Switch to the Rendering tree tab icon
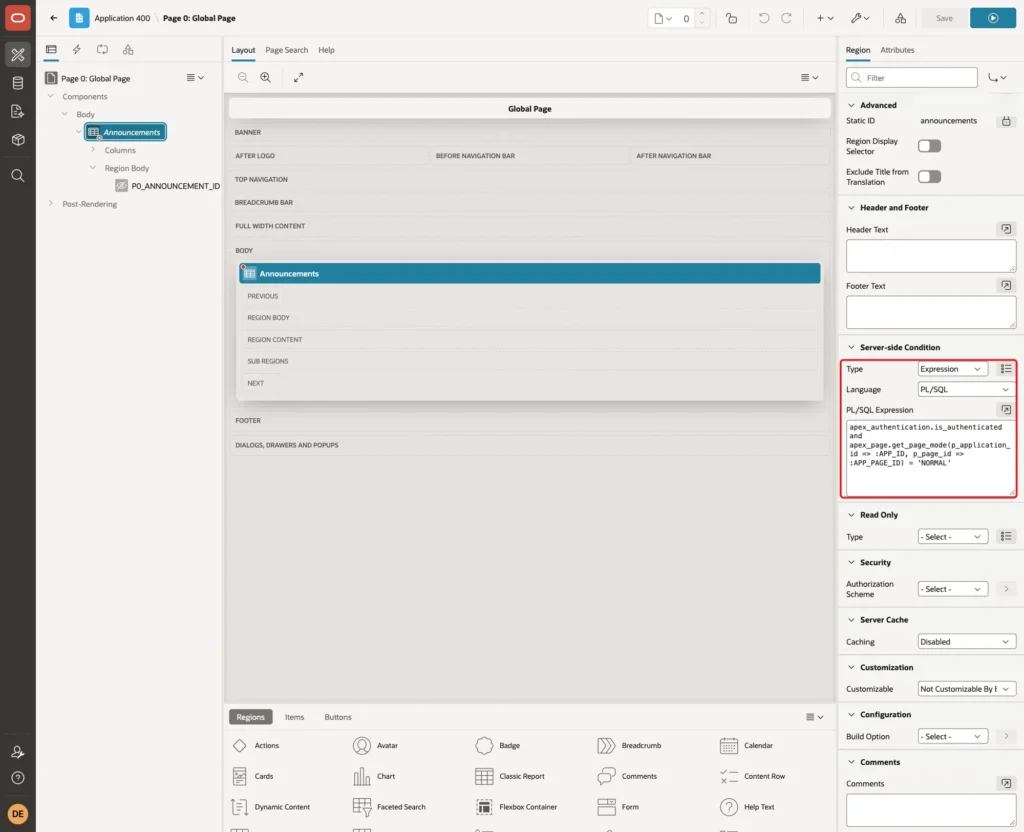The height and width of the screenshot is (832, 1024). point(51,50)
